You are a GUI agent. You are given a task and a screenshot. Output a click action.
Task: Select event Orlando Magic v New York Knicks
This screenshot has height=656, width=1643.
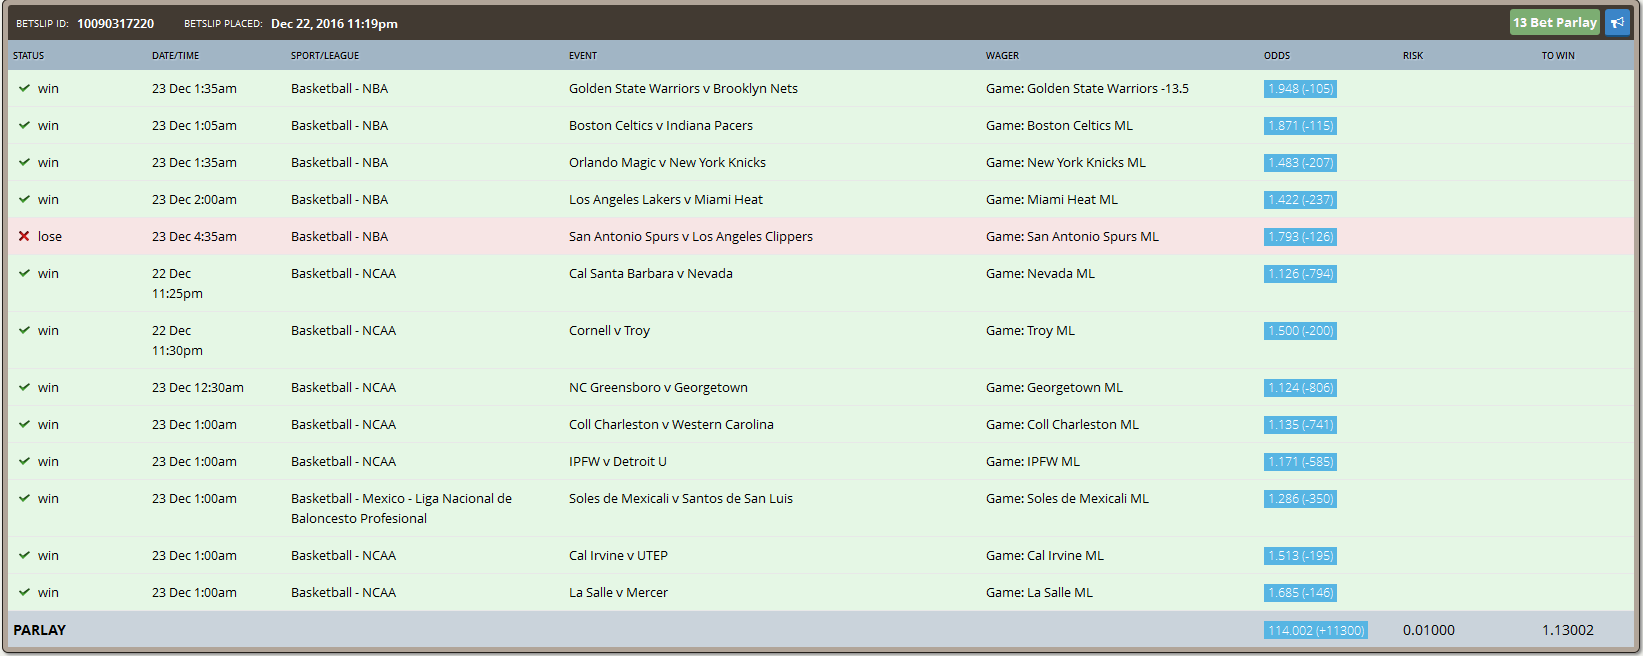(667, 162)
